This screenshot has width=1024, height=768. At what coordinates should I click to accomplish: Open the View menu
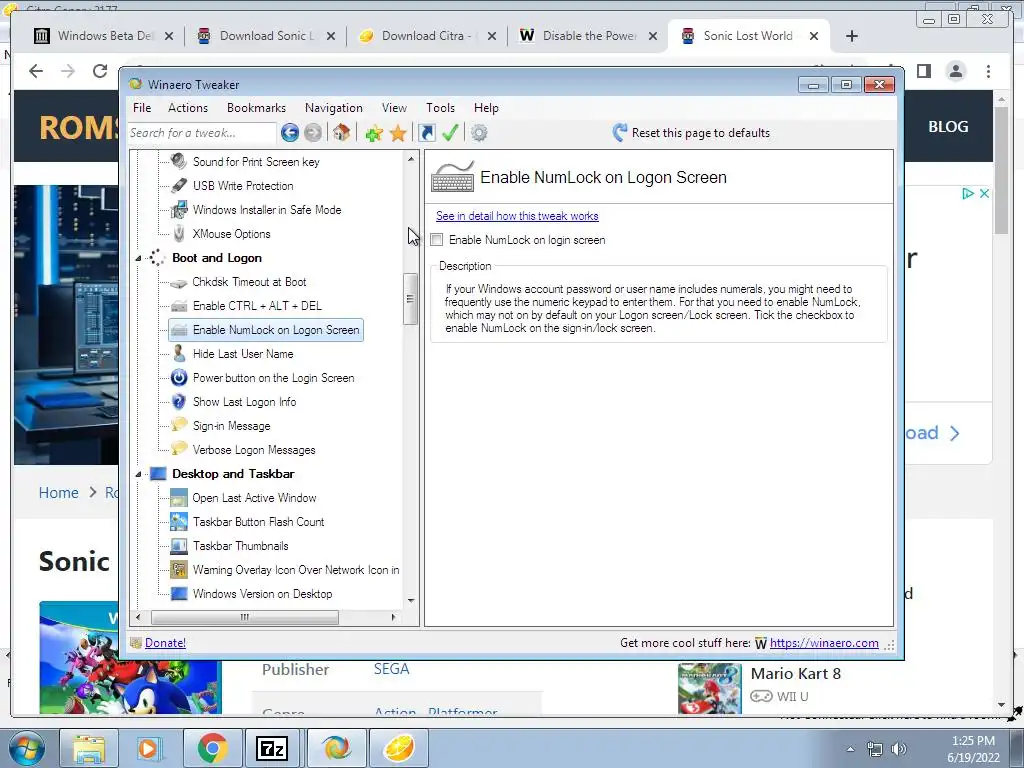click(x=394, y=108)
